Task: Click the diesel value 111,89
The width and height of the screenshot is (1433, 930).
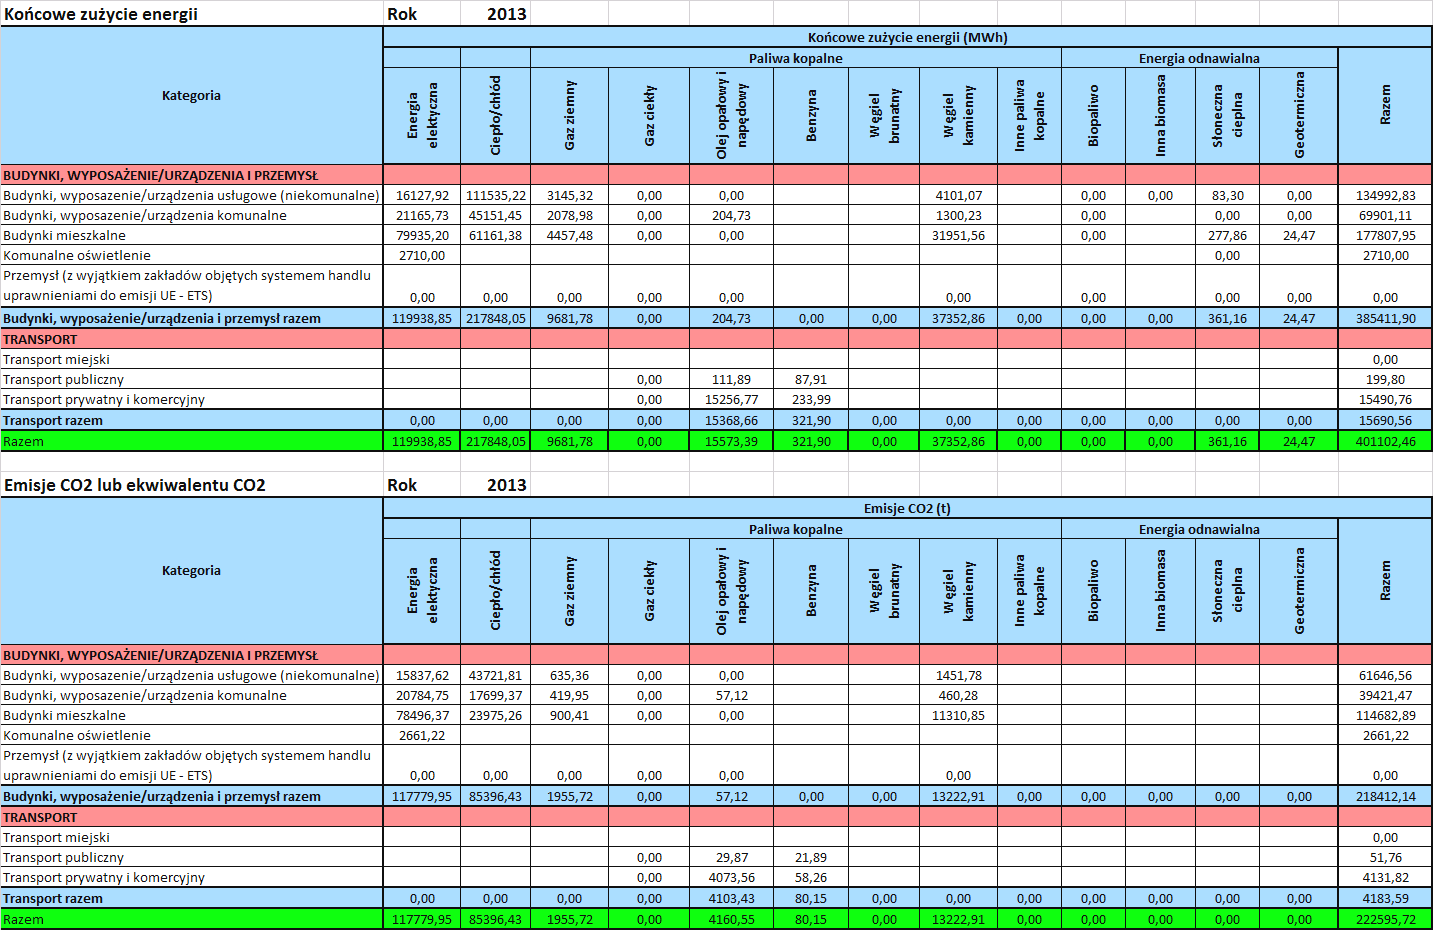Action: coord(731,379)
